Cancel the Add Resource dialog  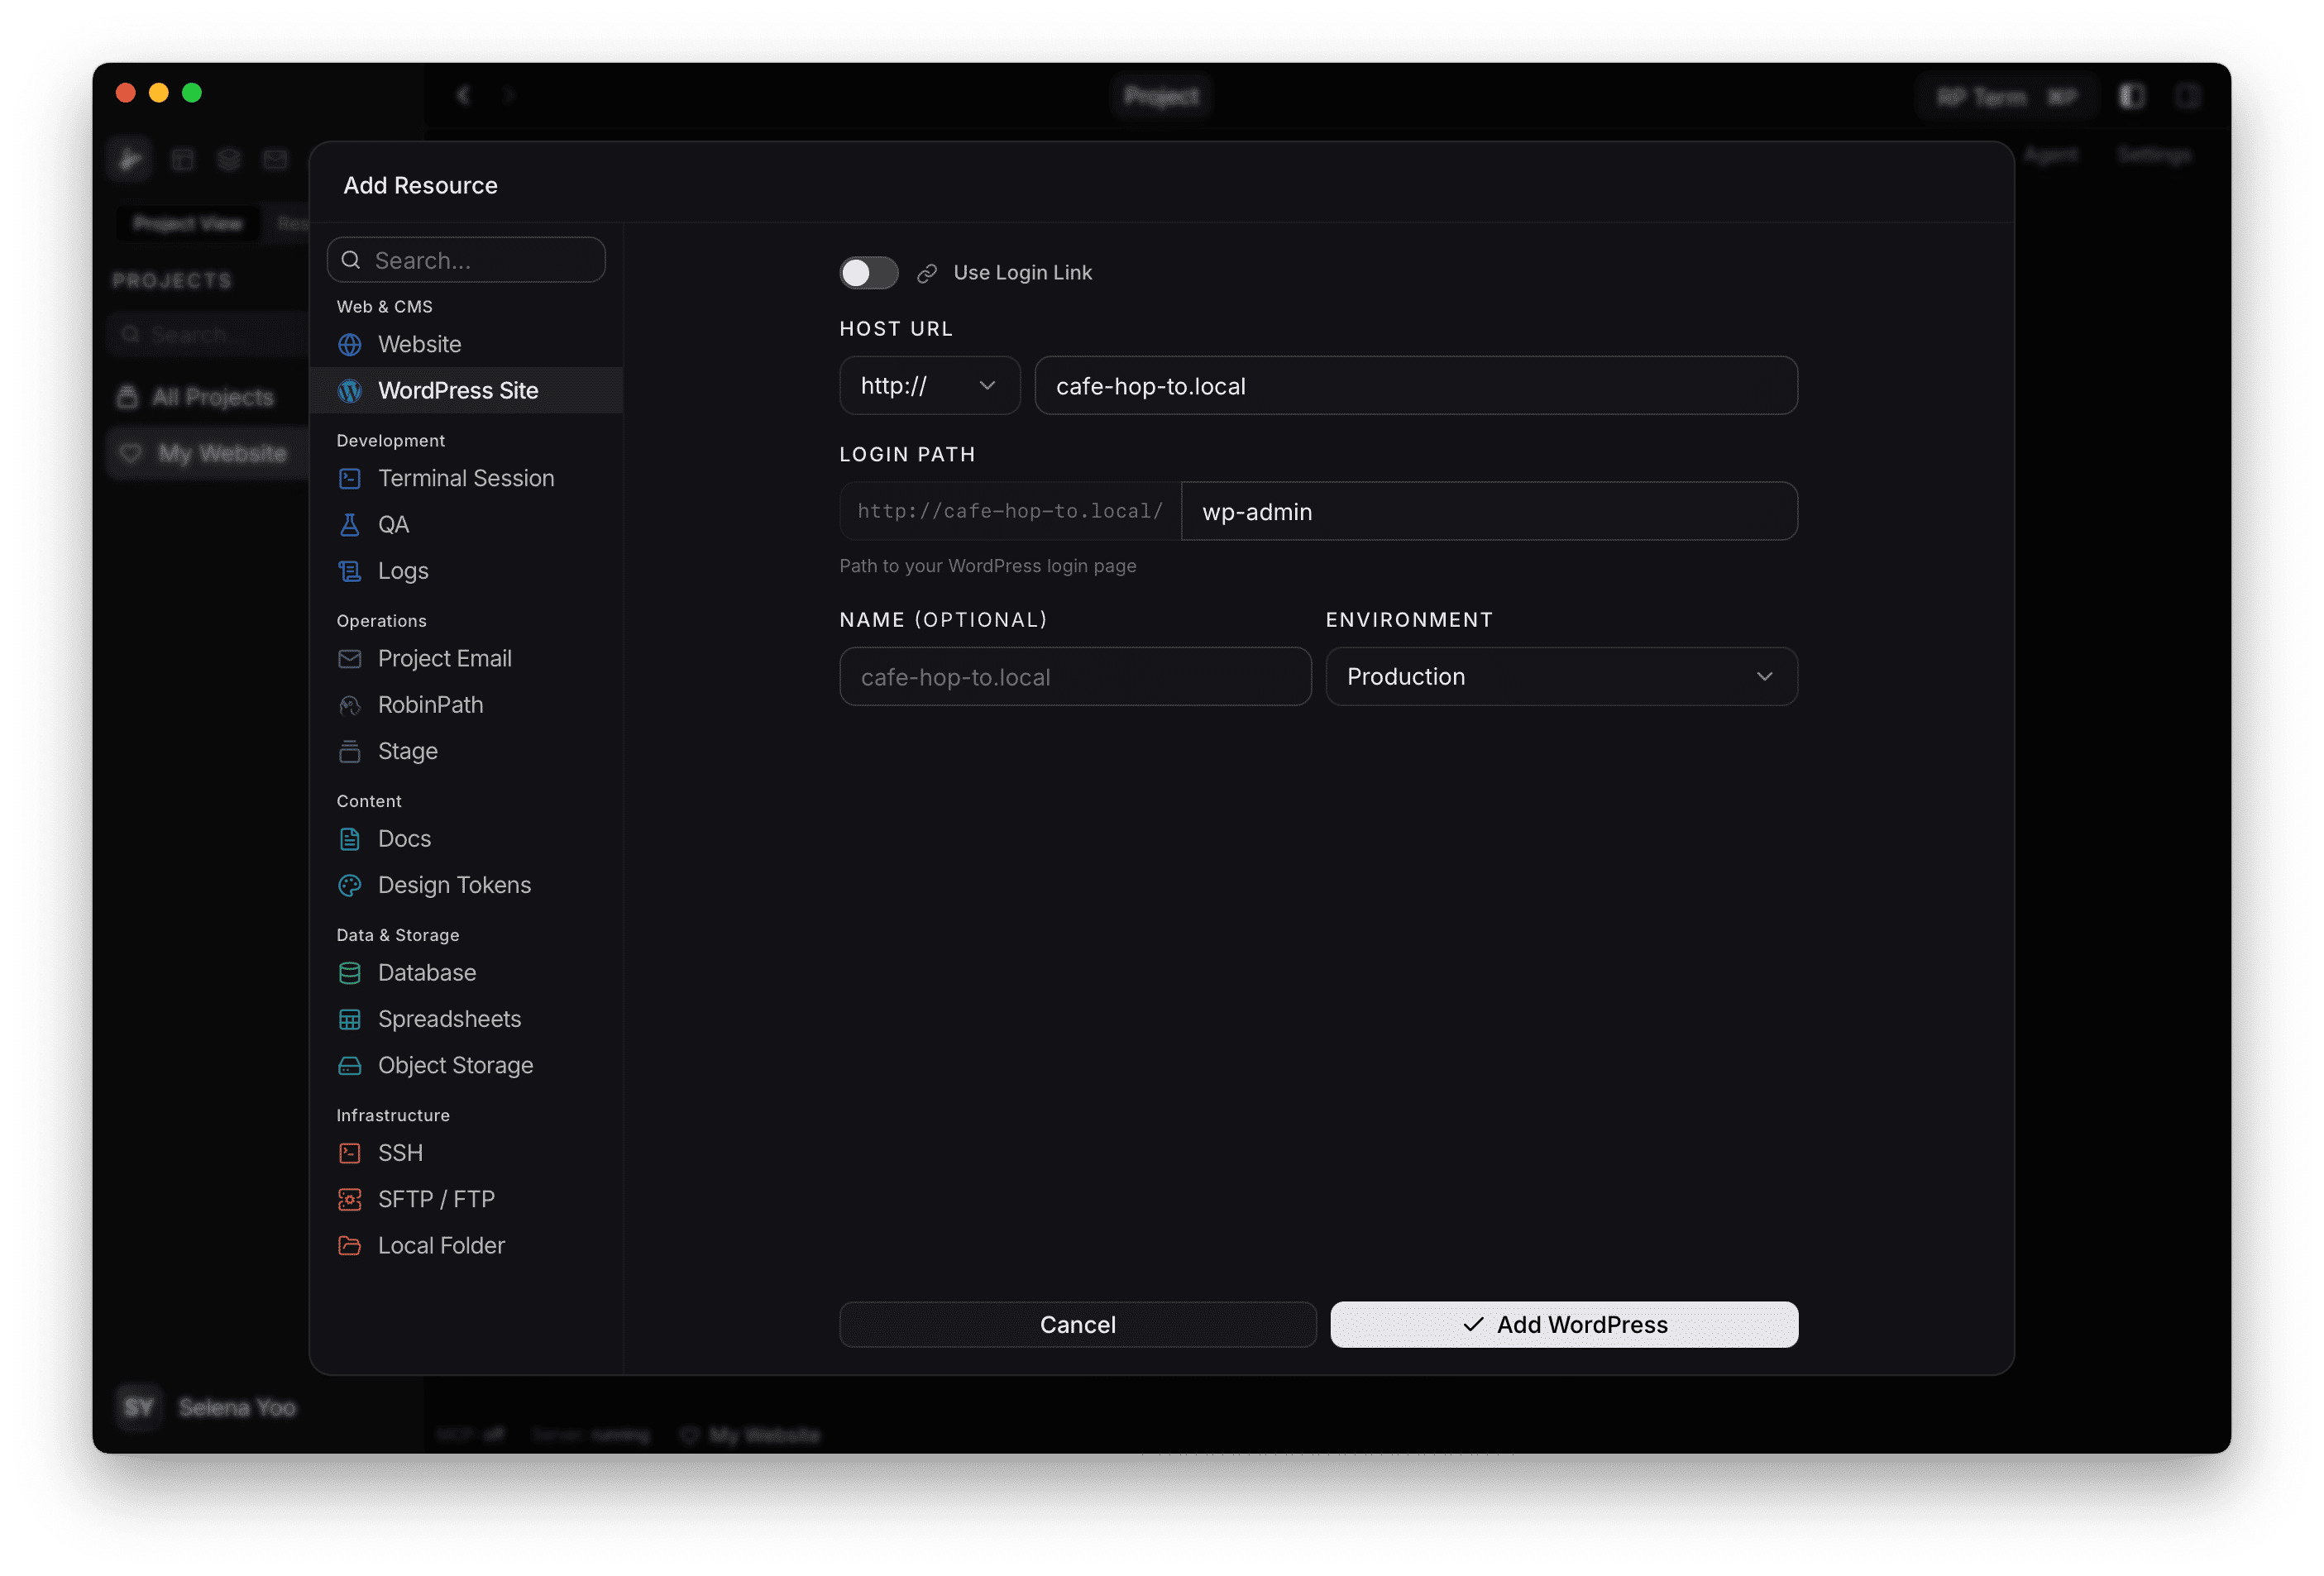pos(1077,1324)
